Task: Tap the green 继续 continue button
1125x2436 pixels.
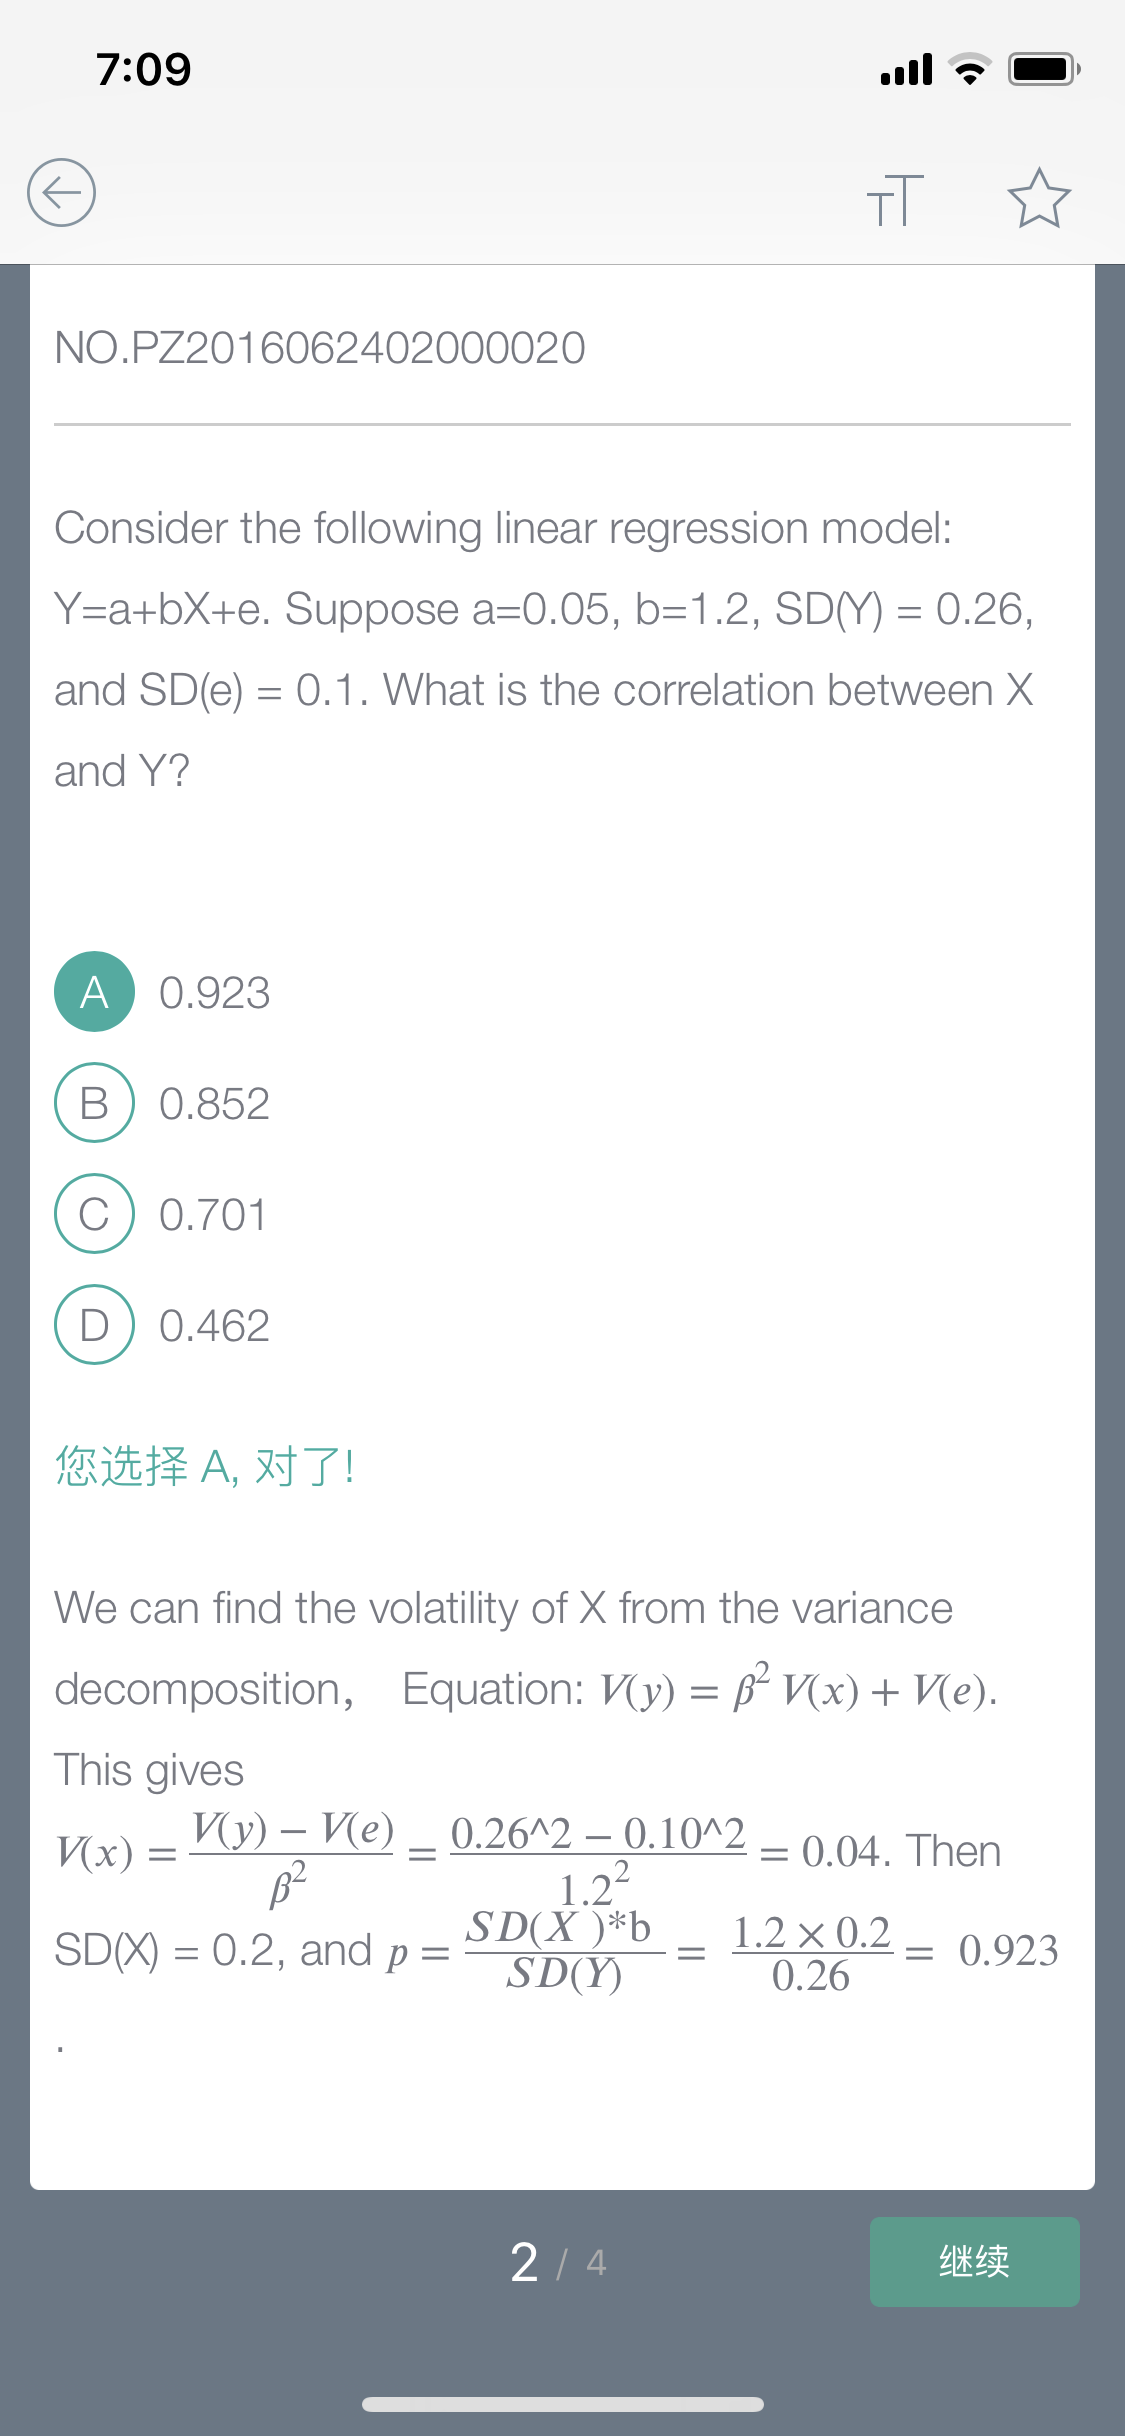Action: click(x=974, y=2262)
